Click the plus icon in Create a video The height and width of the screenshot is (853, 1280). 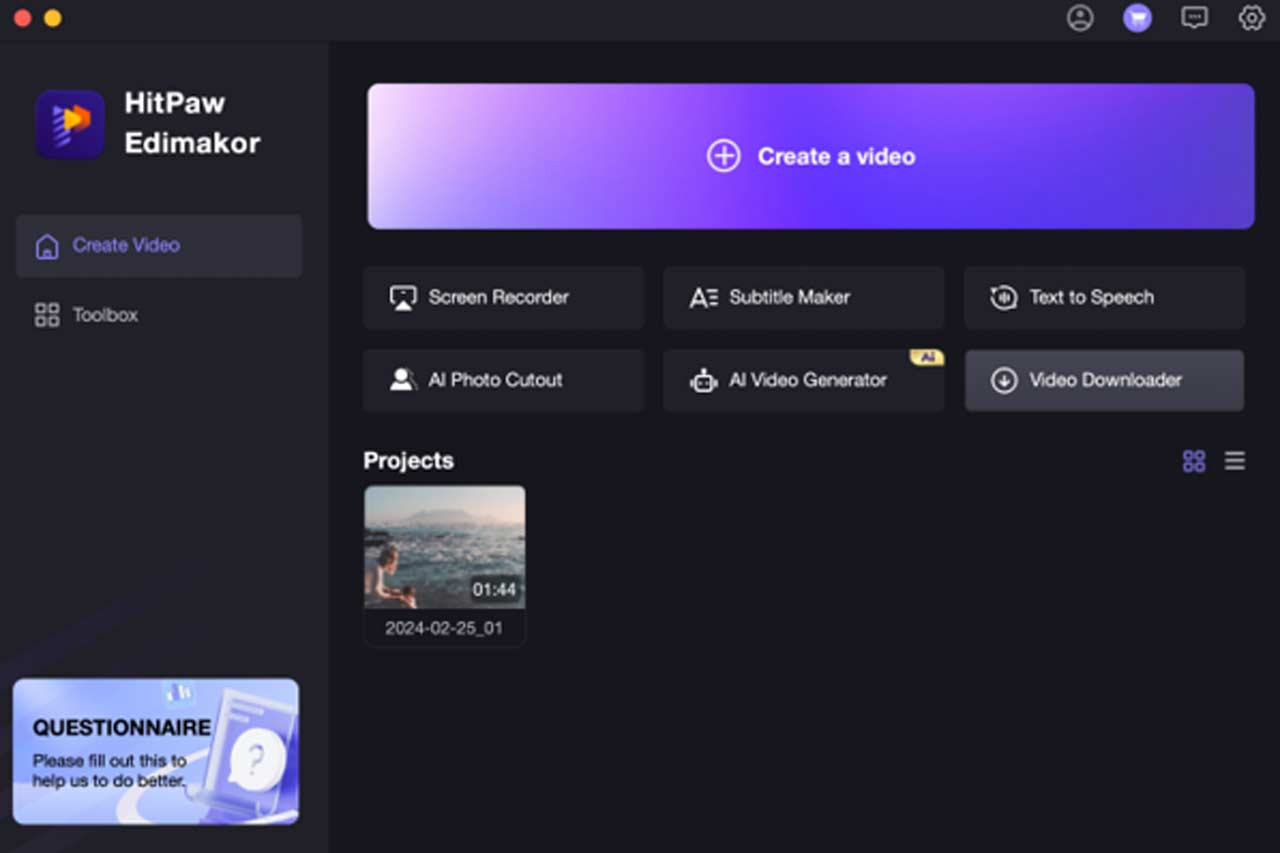723,157
